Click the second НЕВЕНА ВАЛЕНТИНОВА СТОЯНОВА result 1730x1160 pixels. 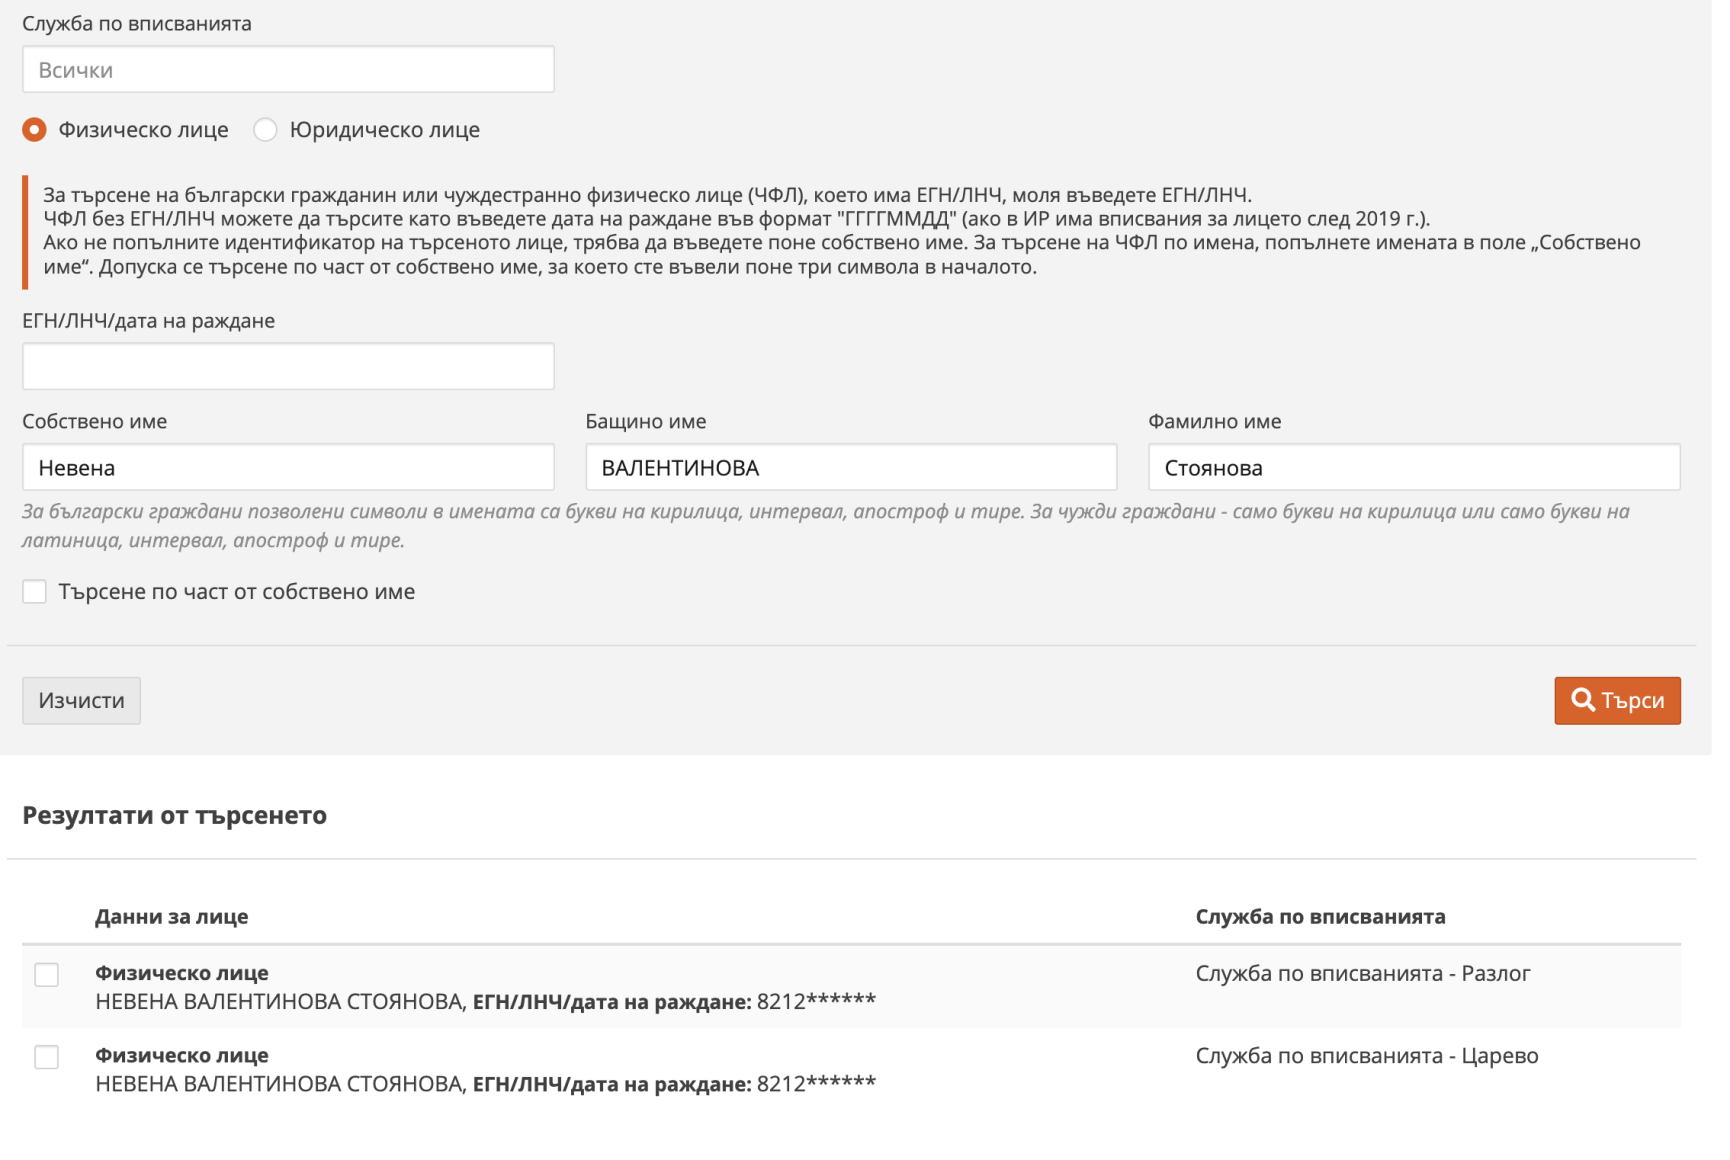coord(280,1084)
